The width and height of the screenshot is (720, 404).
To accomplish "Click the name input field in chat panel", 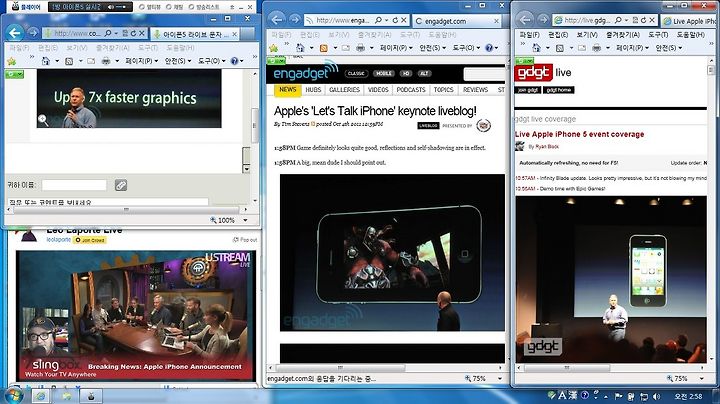I will [x=74, y=185].
